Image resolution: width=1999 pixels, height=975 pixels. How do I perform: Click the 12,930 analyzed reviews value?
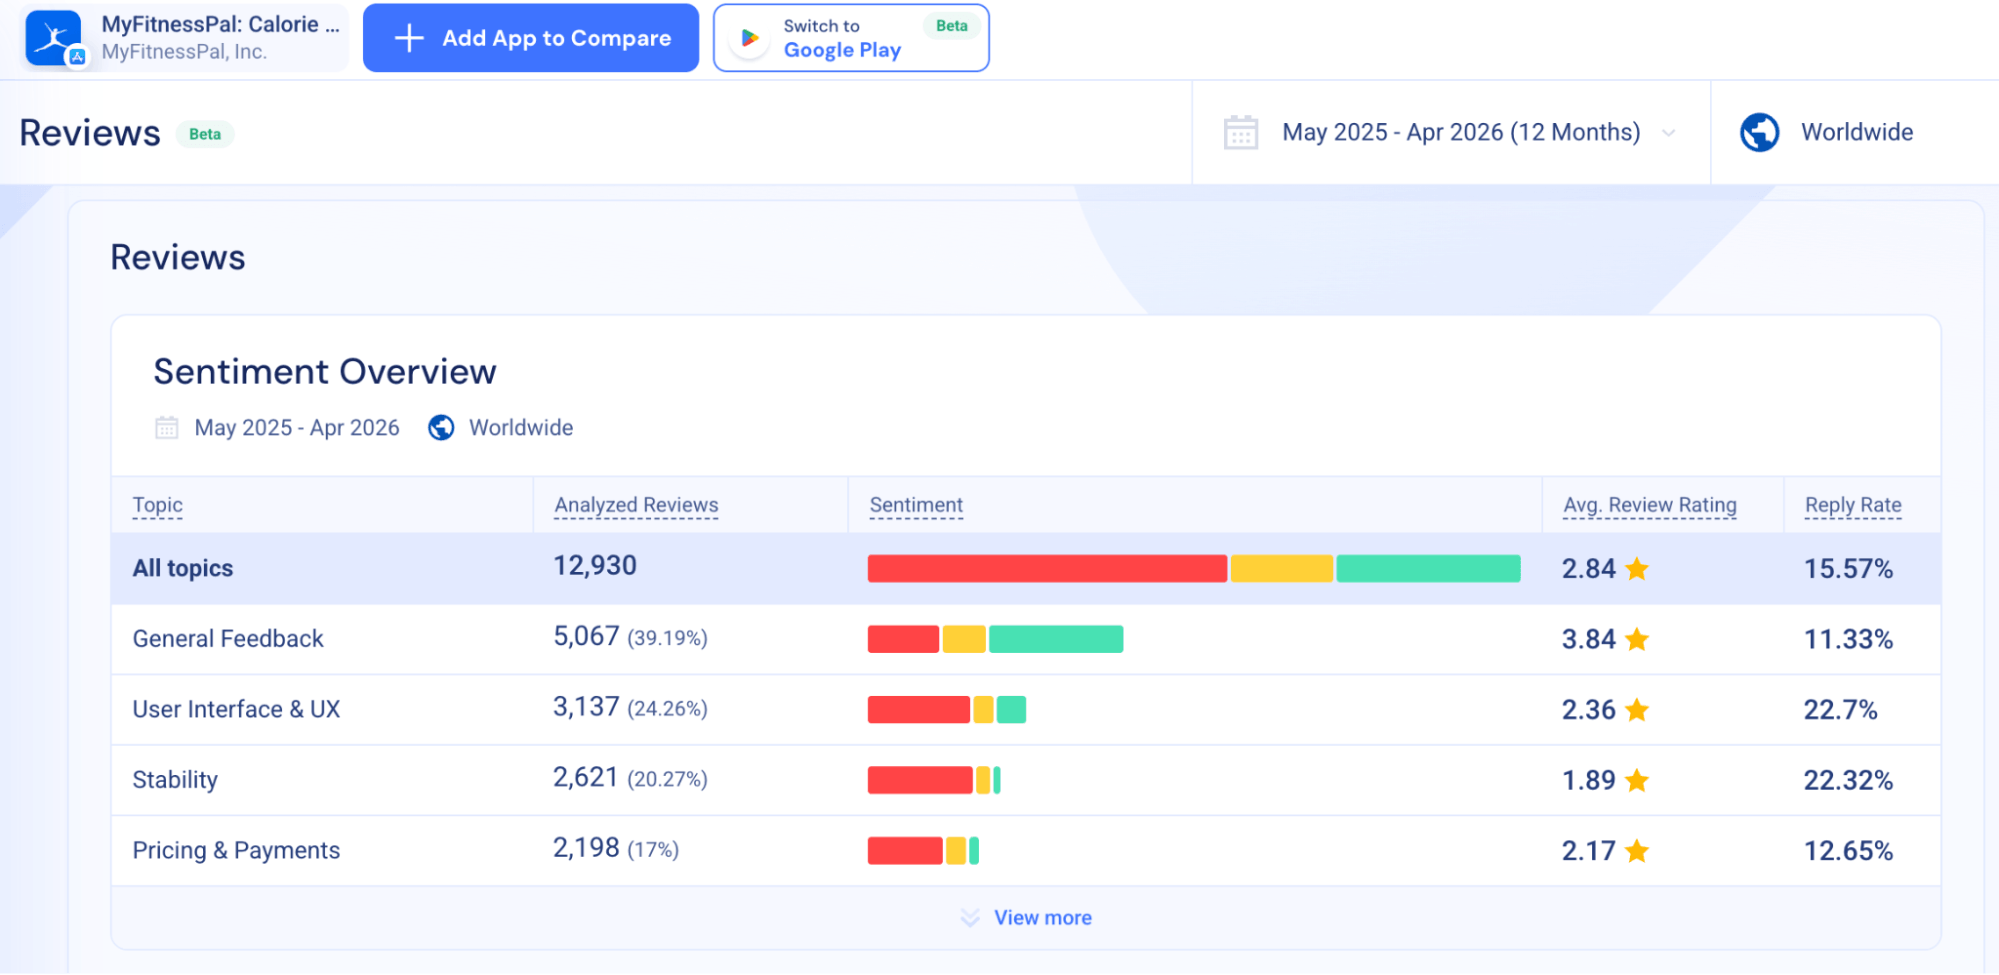595,566
